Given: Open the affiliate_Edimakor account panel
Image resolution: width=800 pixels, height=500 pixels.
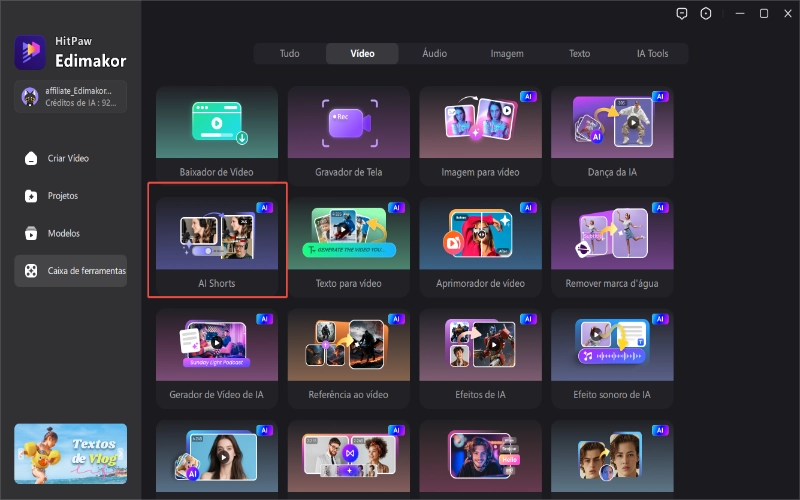Looking at the screenshot, I should coord(70,96).
